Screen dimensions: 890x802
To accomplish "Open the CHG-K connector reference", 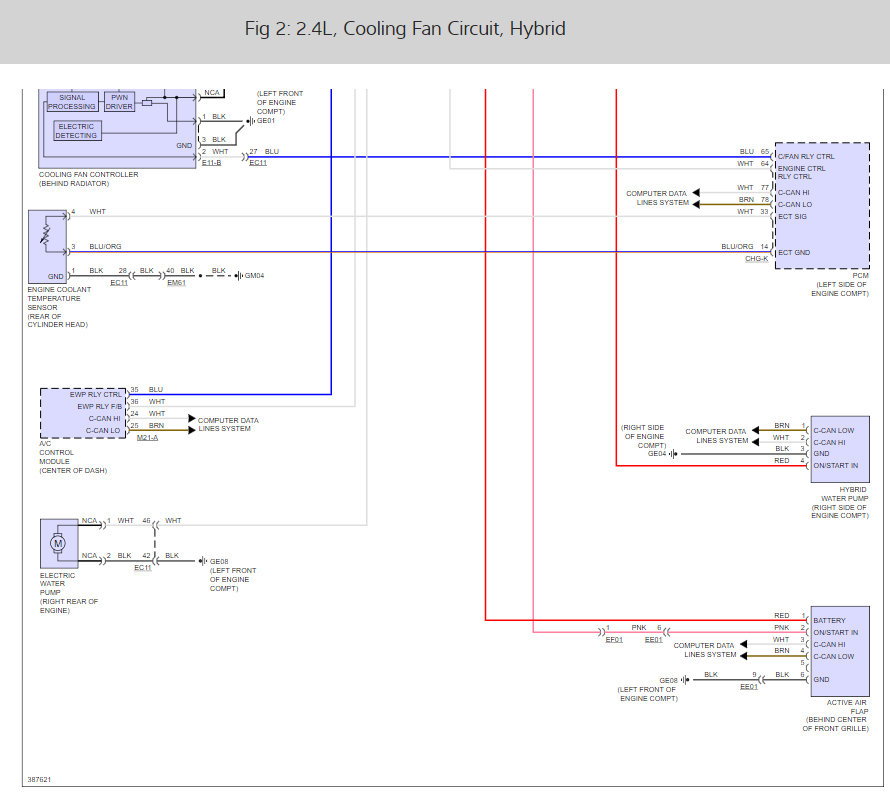I will pyautogui.click(x=756, y=259).
